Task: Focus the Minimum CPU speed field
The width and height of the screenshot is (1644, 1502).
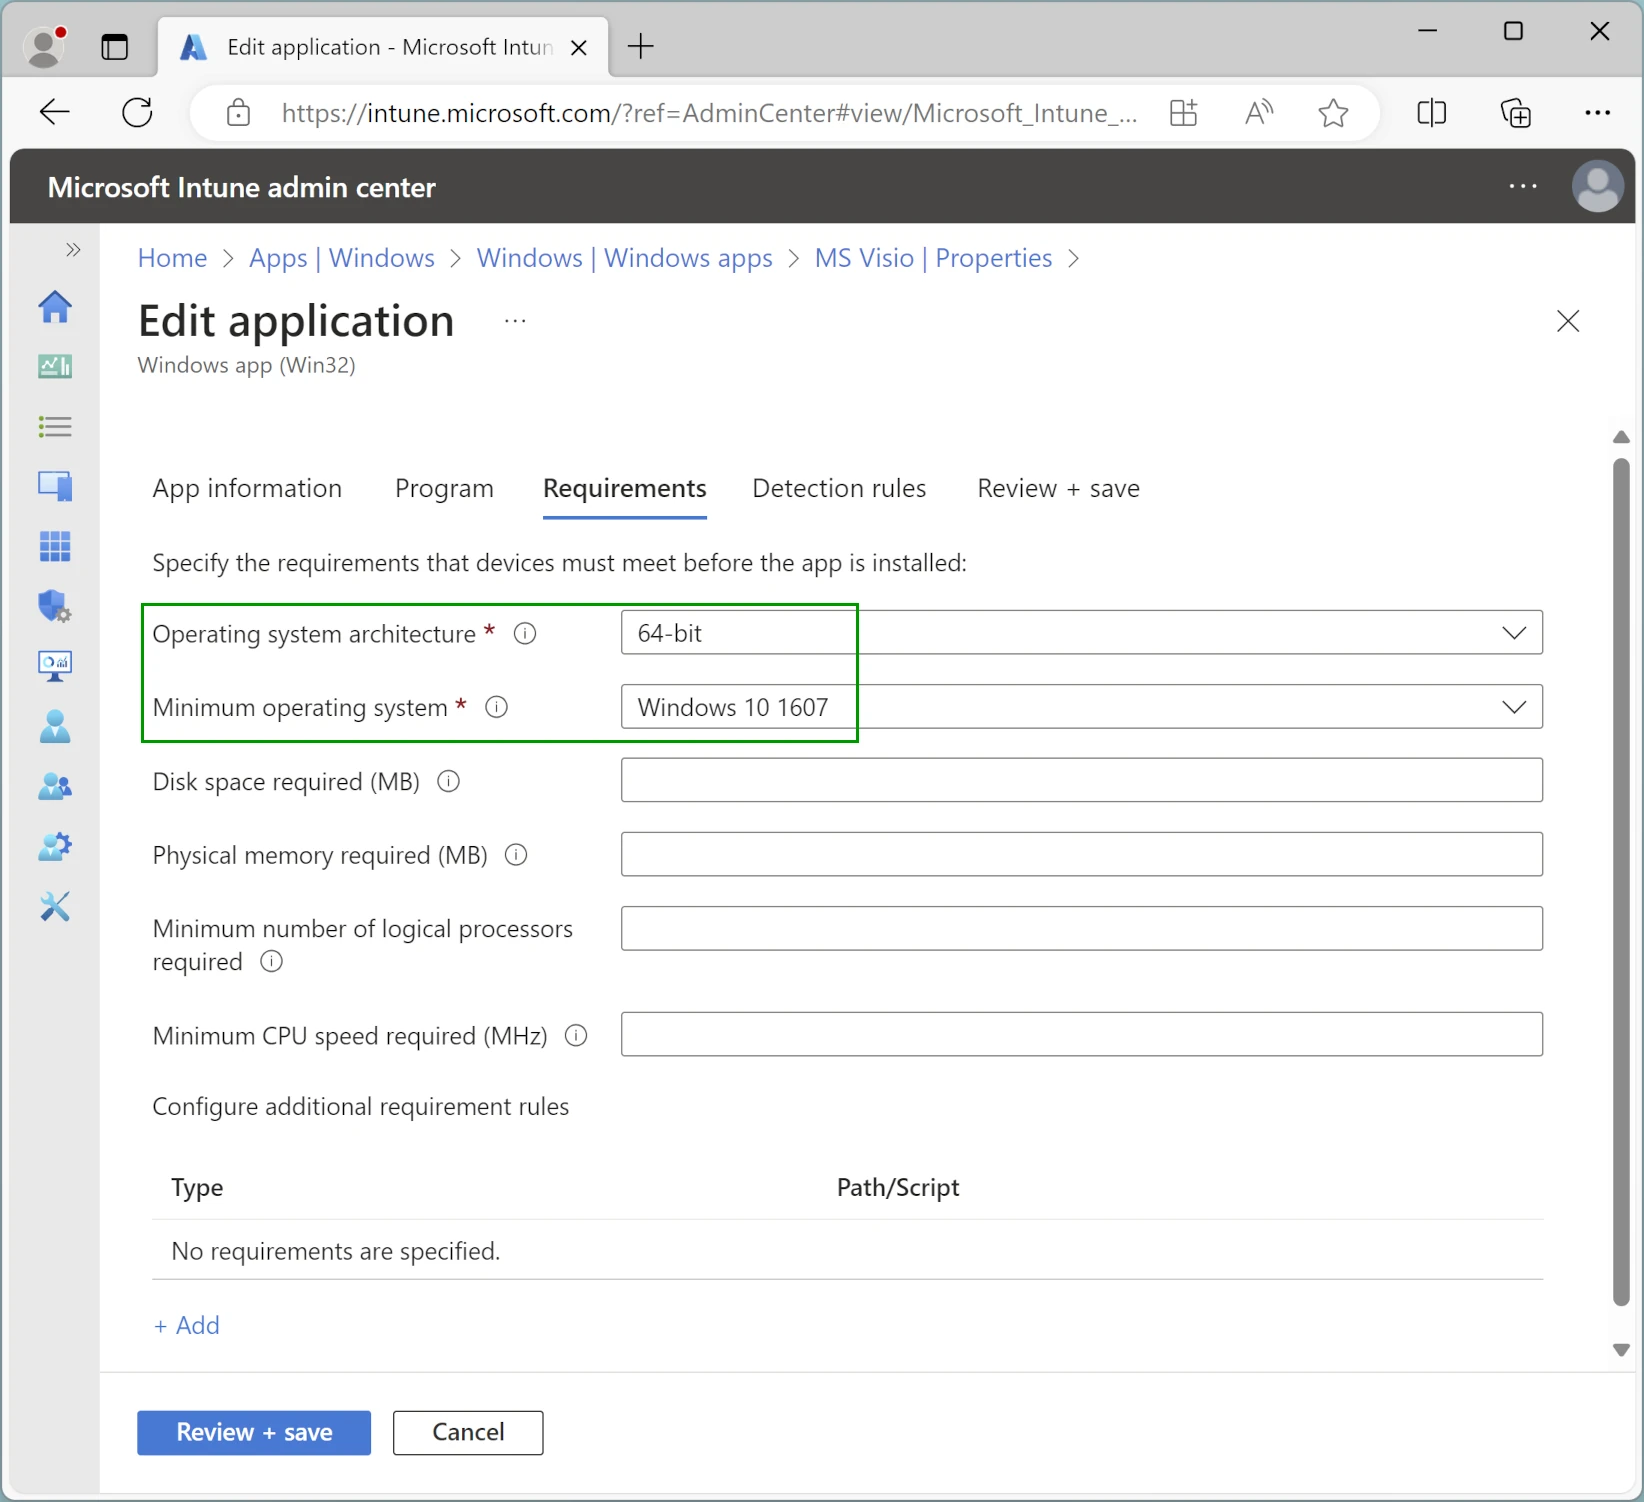Action: coord(1082,1034)
